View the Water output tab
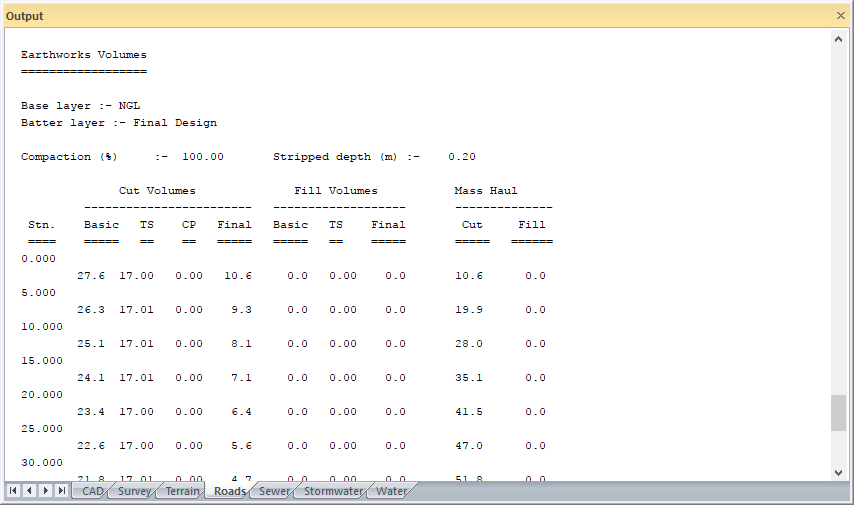Viewport: 854px width, 505px height. click(x=391, y=491)
